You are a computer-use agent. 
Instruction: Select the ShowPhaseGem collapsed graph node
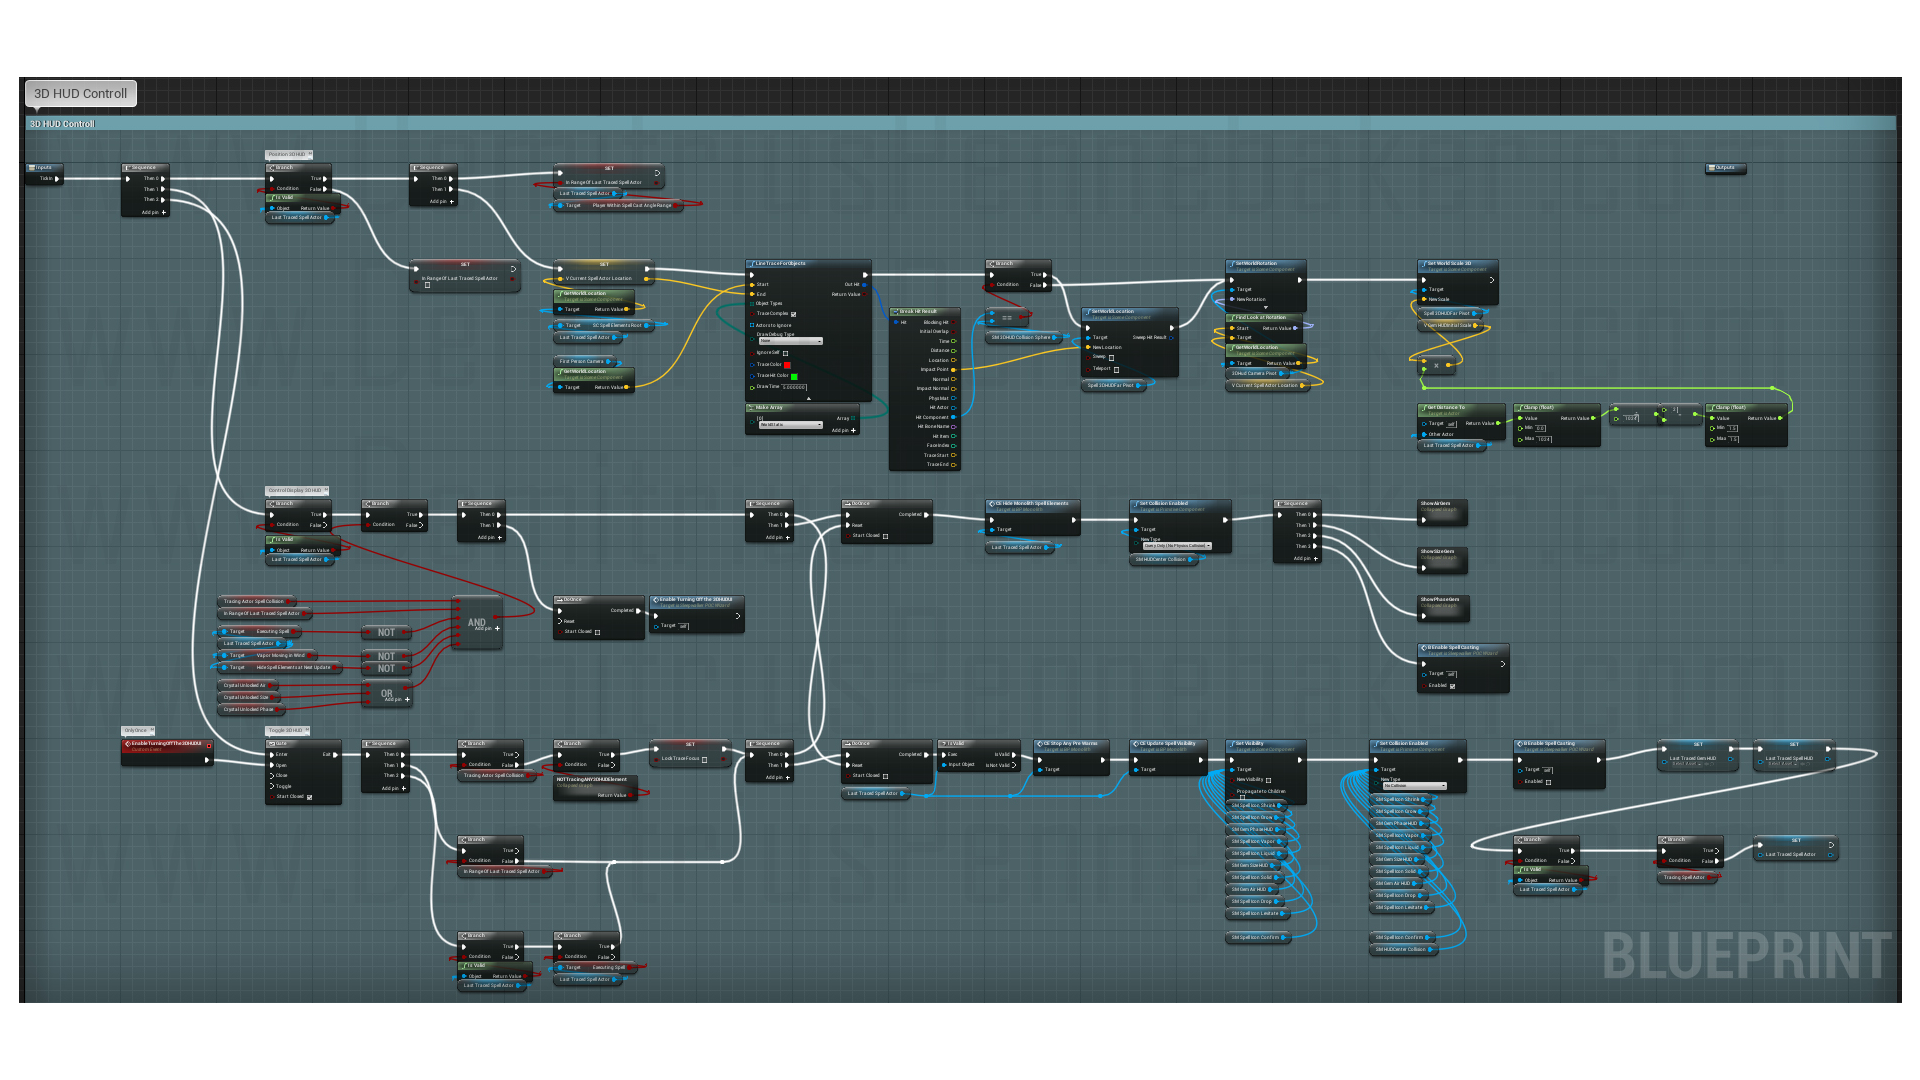(1442, 610)
